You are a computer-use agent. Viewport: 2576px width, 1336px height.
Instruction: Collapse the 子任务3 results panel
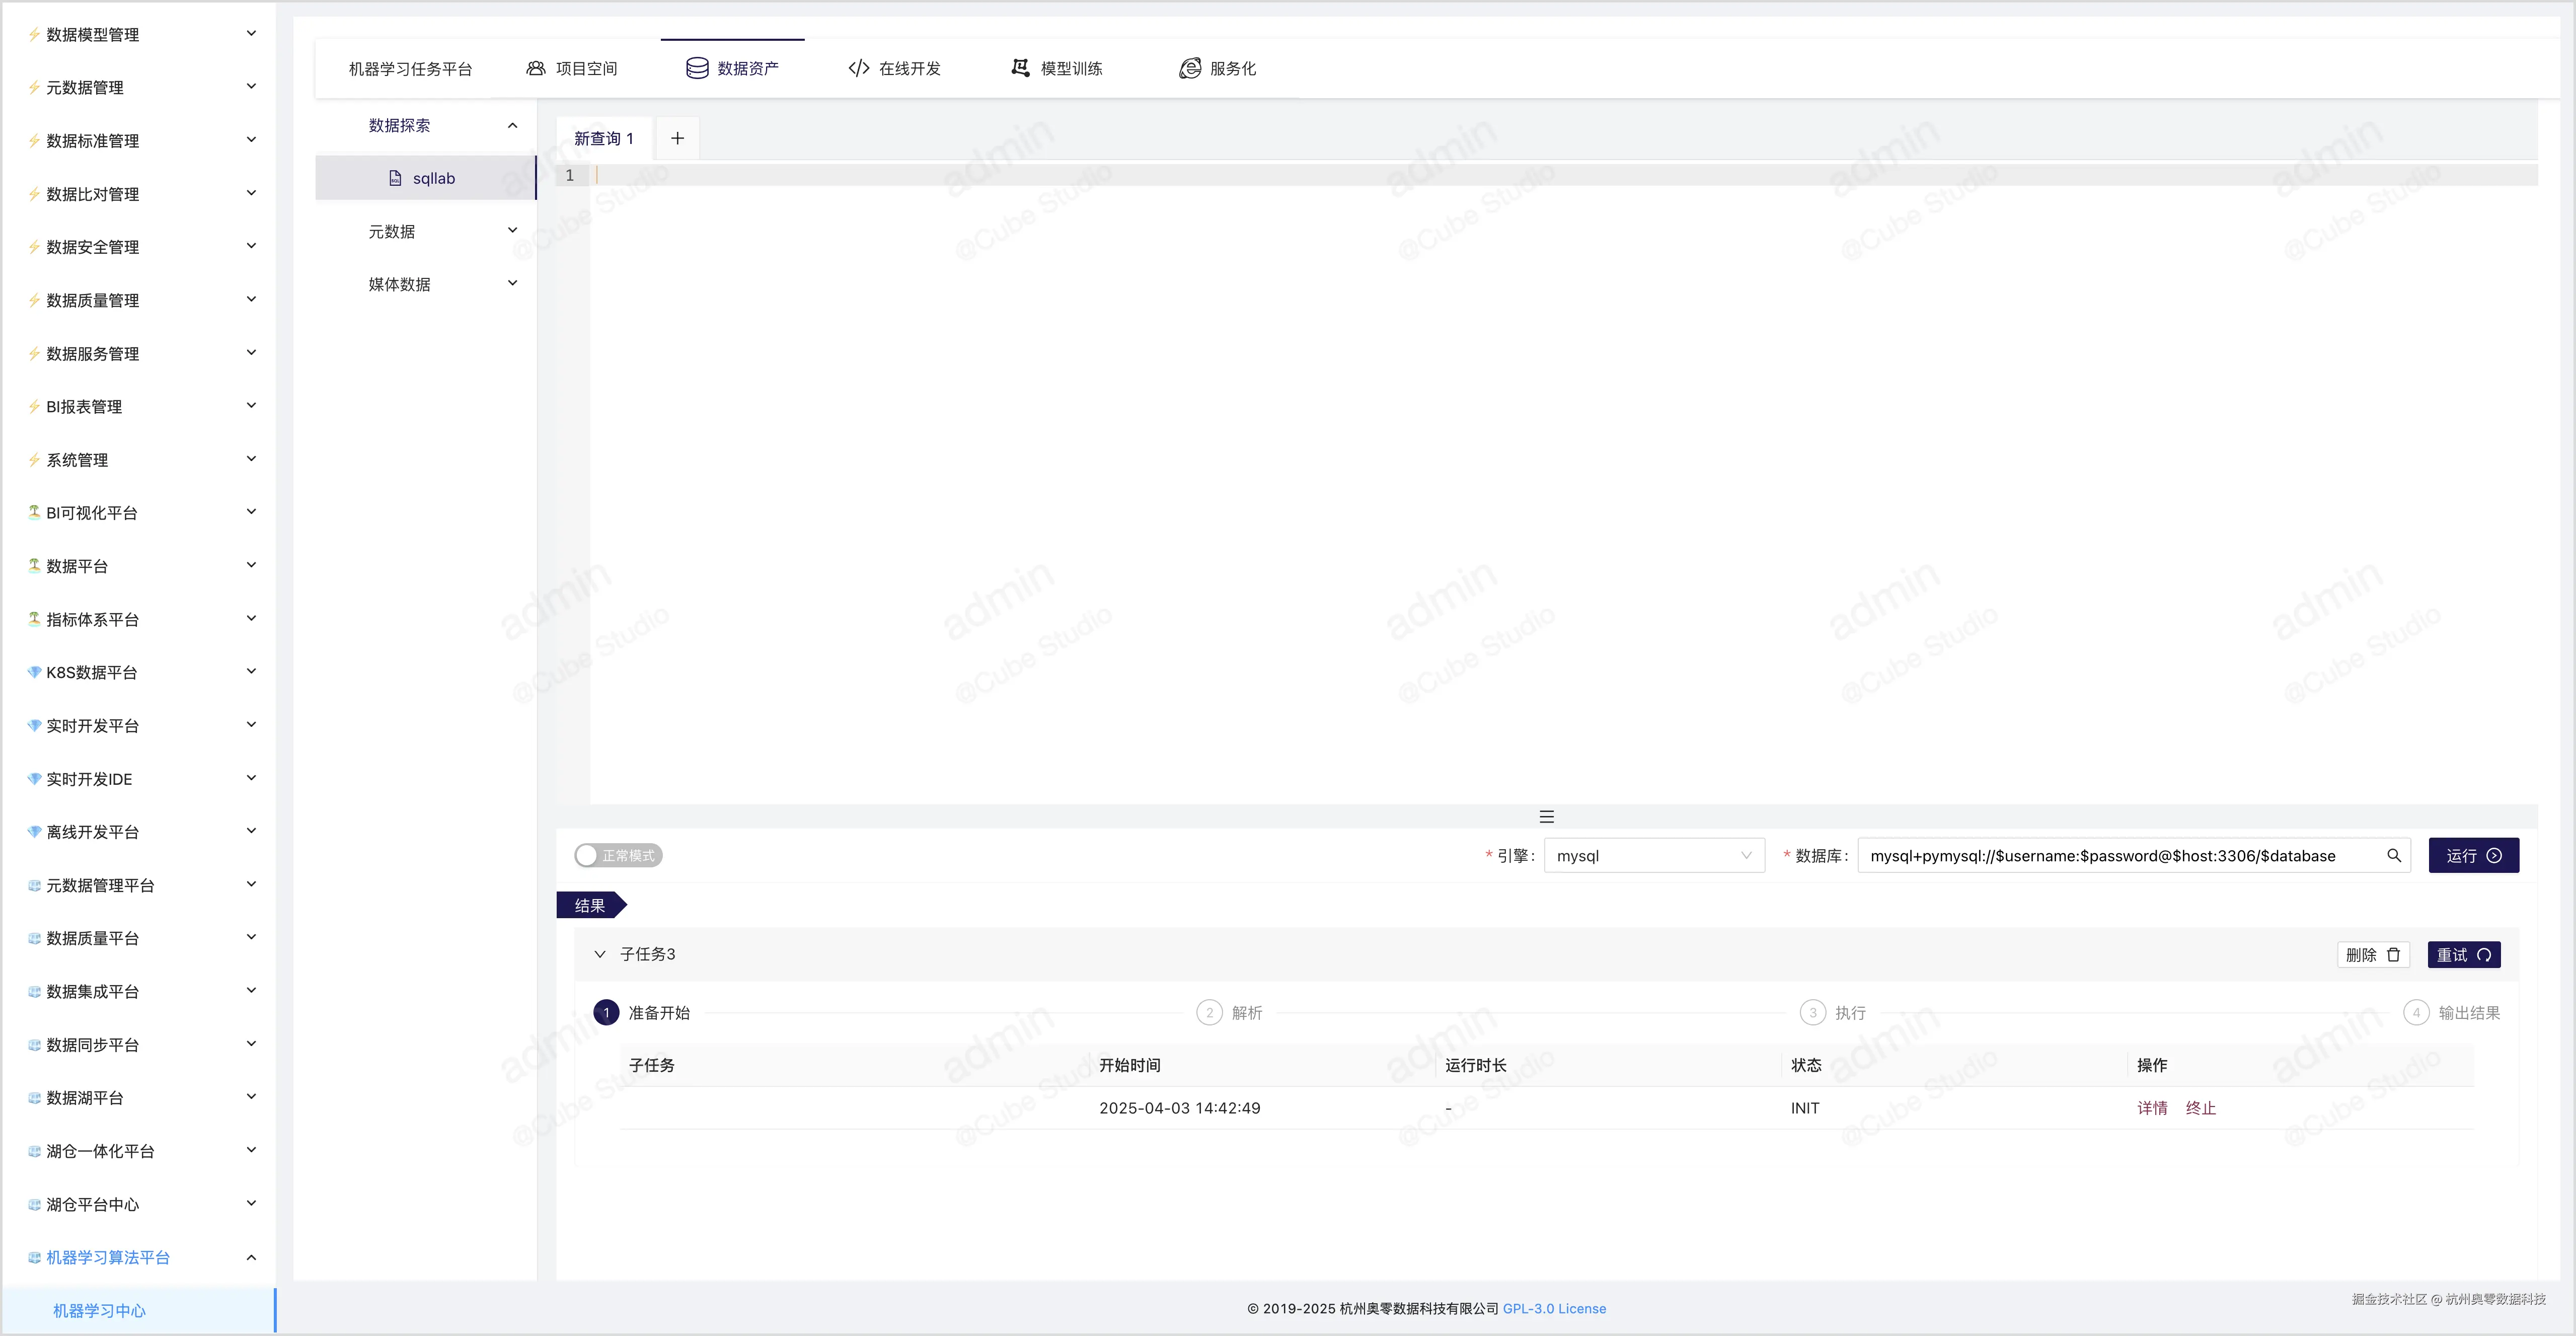(600, 954)
